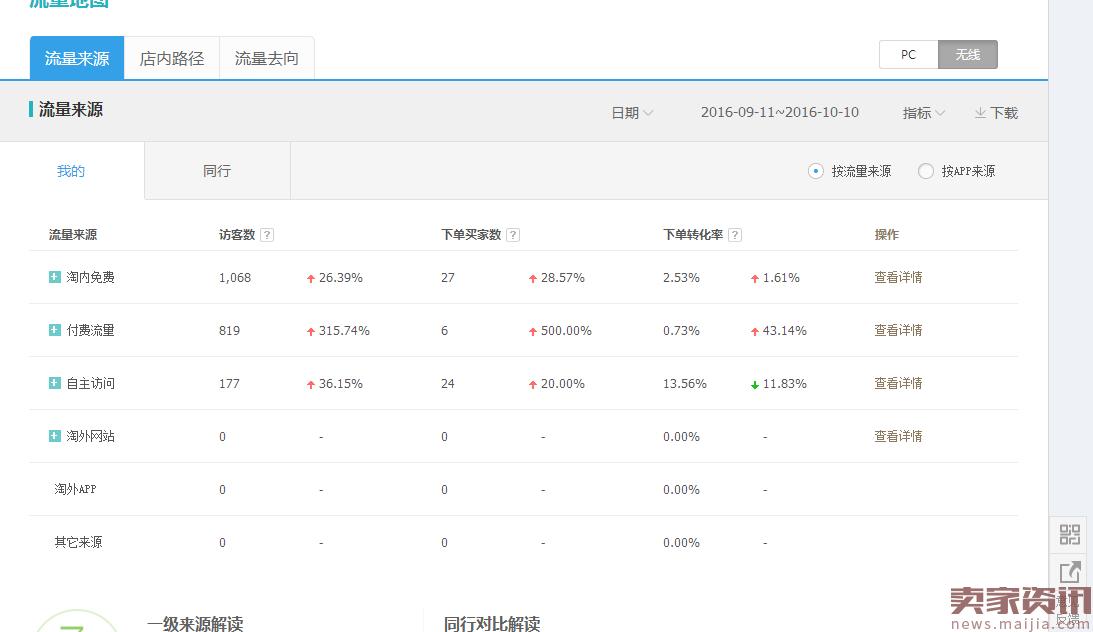Open 查看详情 for 付费流量
This screenshot has height=632, width=1093.
pyautogui.click(x=898, y=330)
